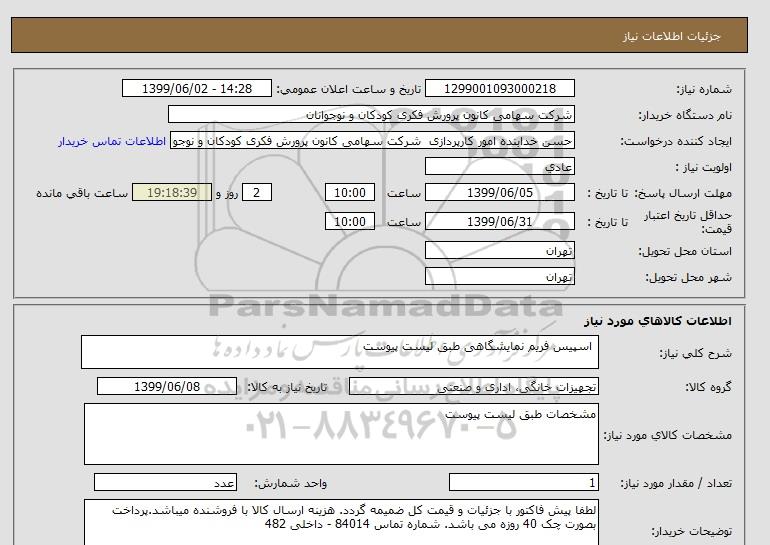This screenshot has width=770, height=545.
Task: Click the quantity field showing 1
Action: [523, 482]
